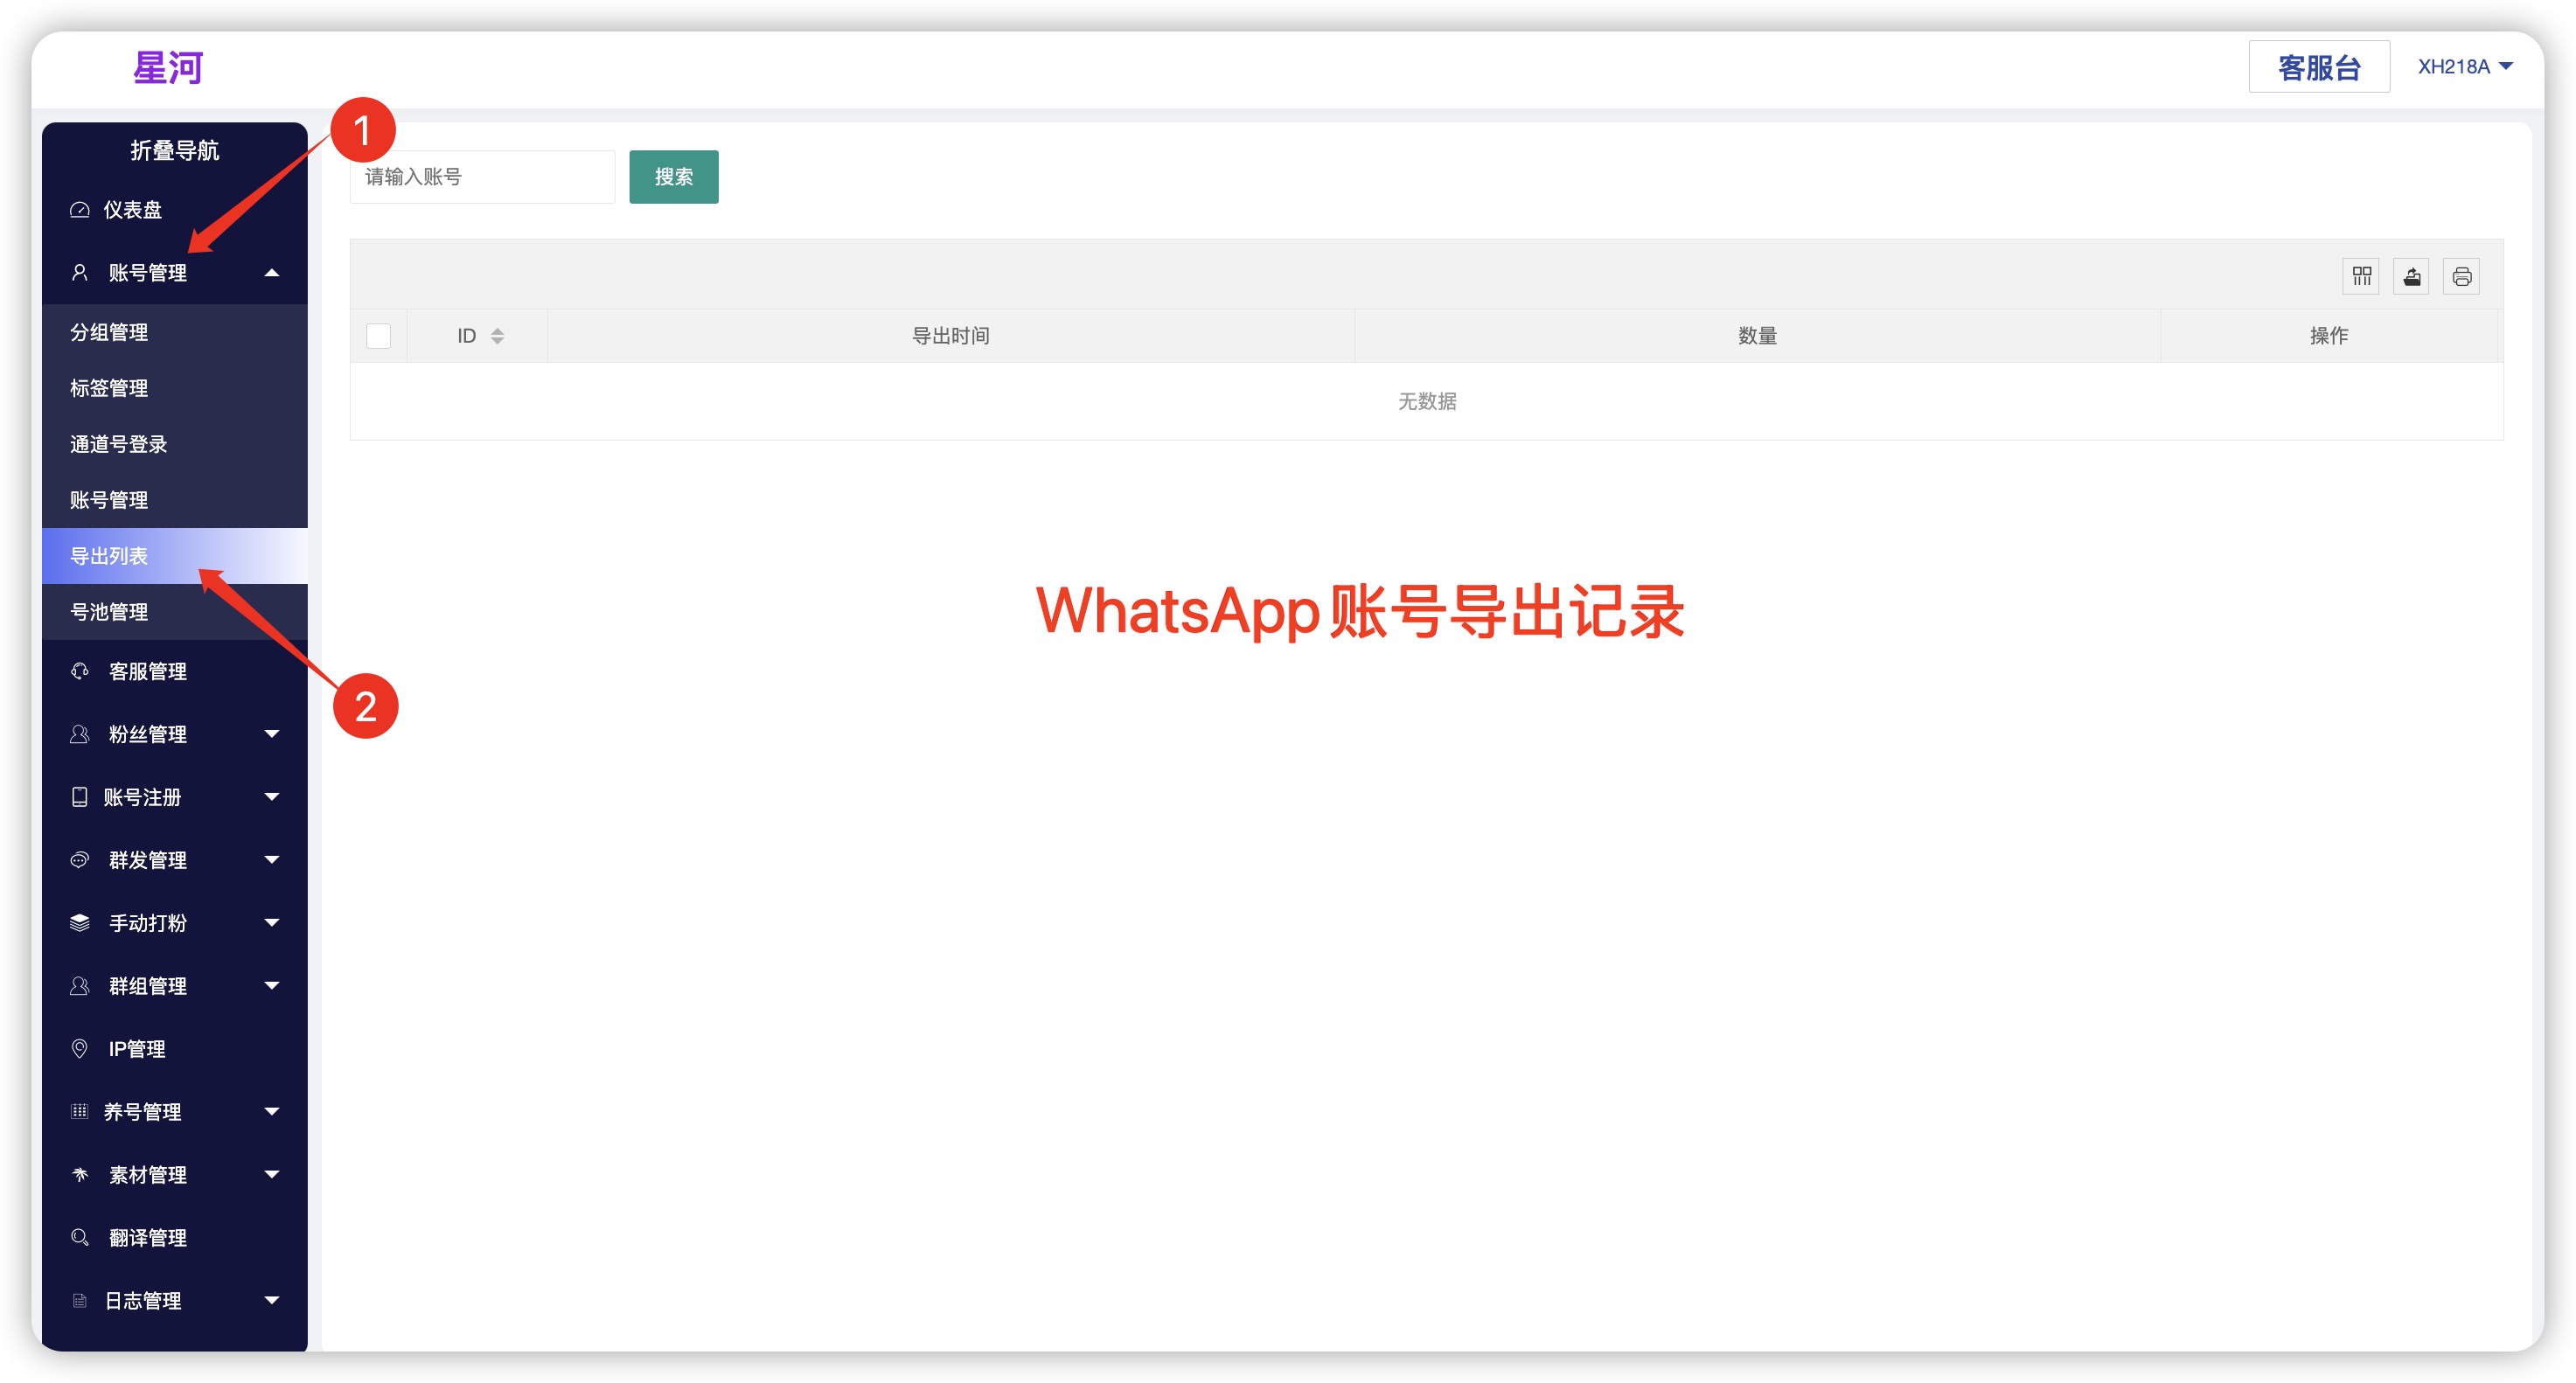Sort the table by the ID column

497,336
